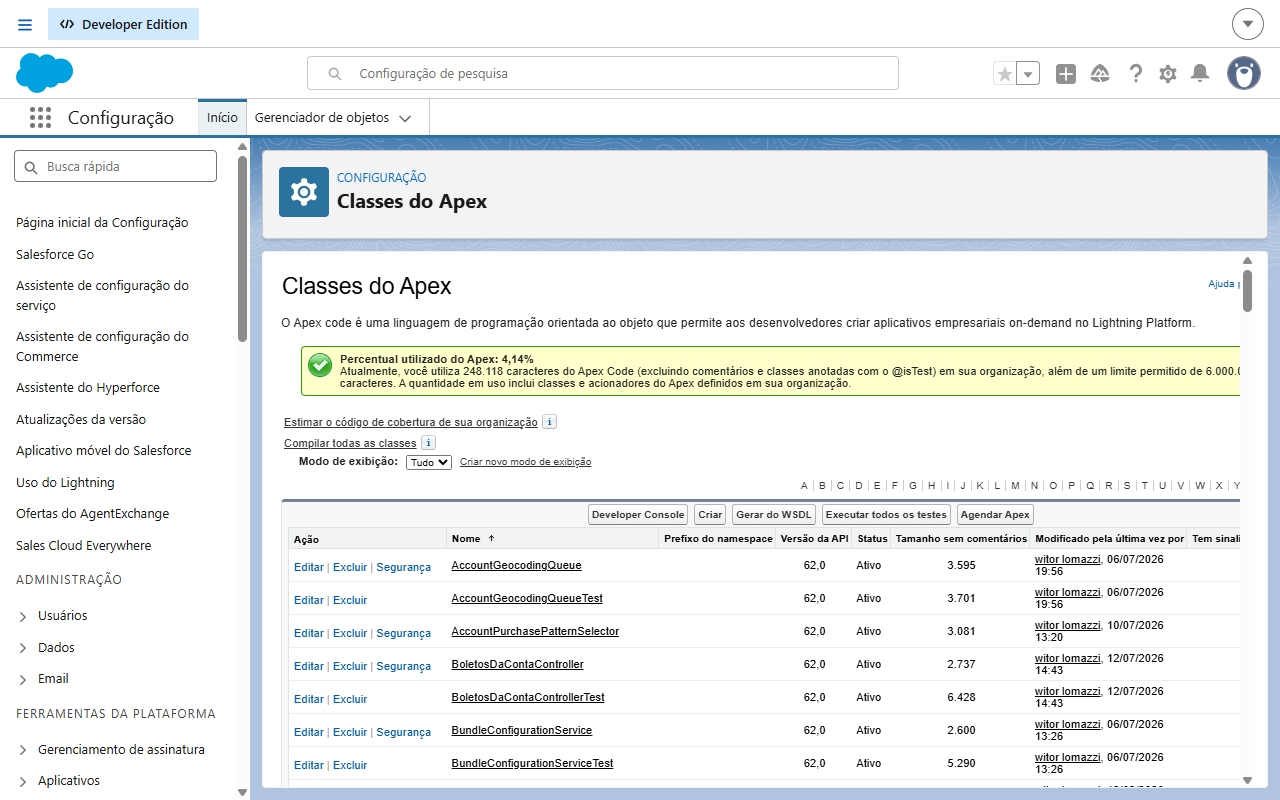Click Excluir for AccountGeocodingQueueTest
1280x800 pixels.
pos(350,600)
